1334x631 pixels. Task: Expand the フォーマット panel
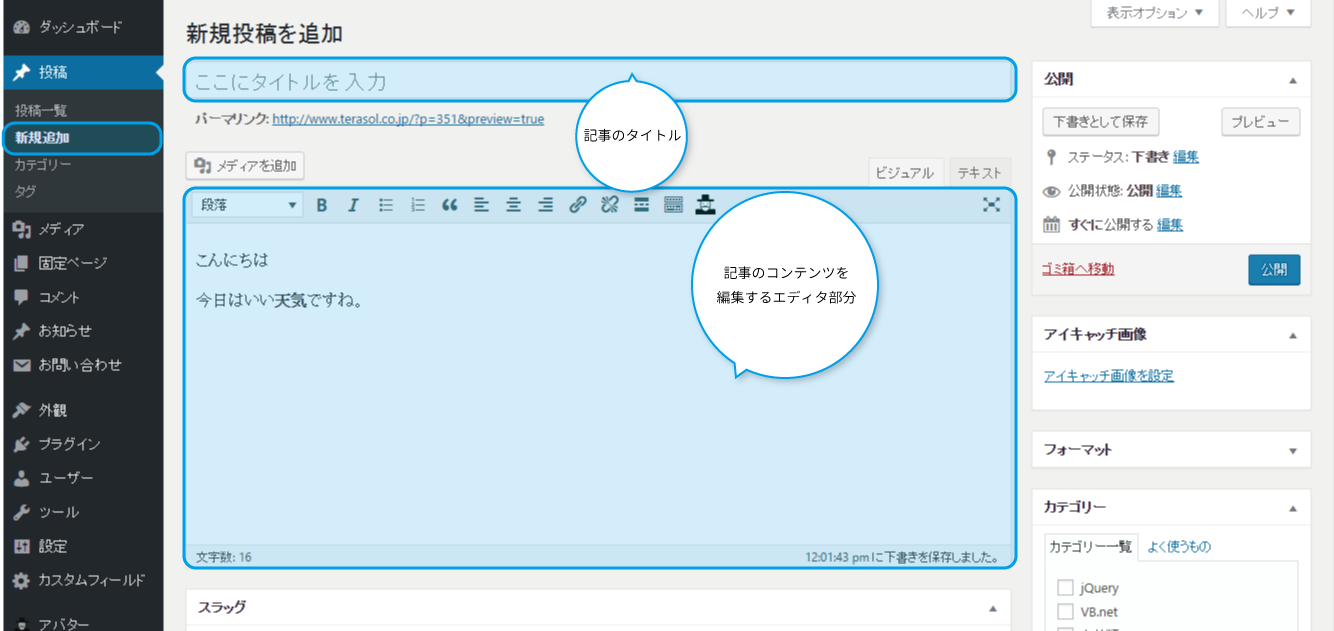coord(1292,450)
